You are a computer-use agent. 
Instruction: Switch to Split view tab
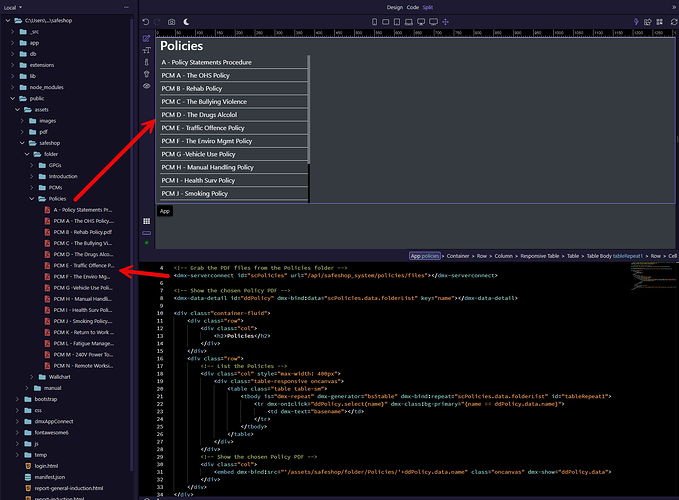pos(428,7)
